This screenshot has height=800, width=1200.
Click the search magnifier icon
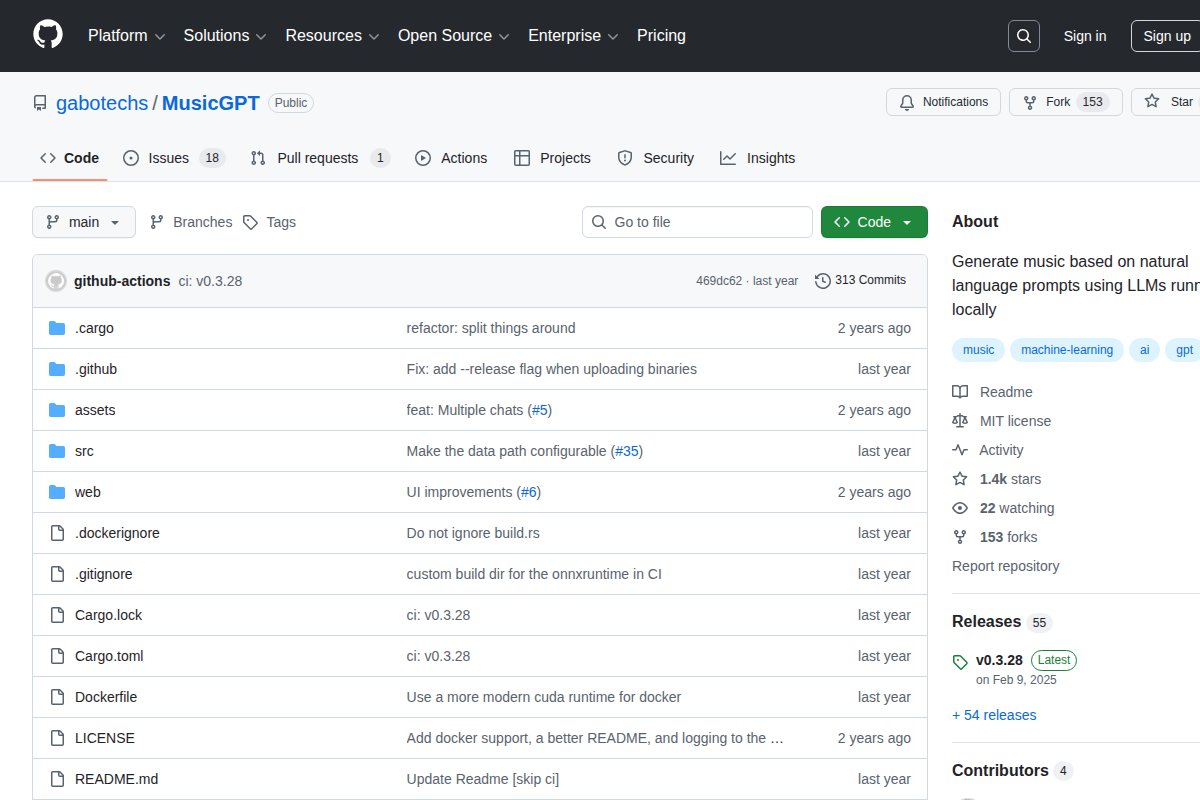point(1023,36)
